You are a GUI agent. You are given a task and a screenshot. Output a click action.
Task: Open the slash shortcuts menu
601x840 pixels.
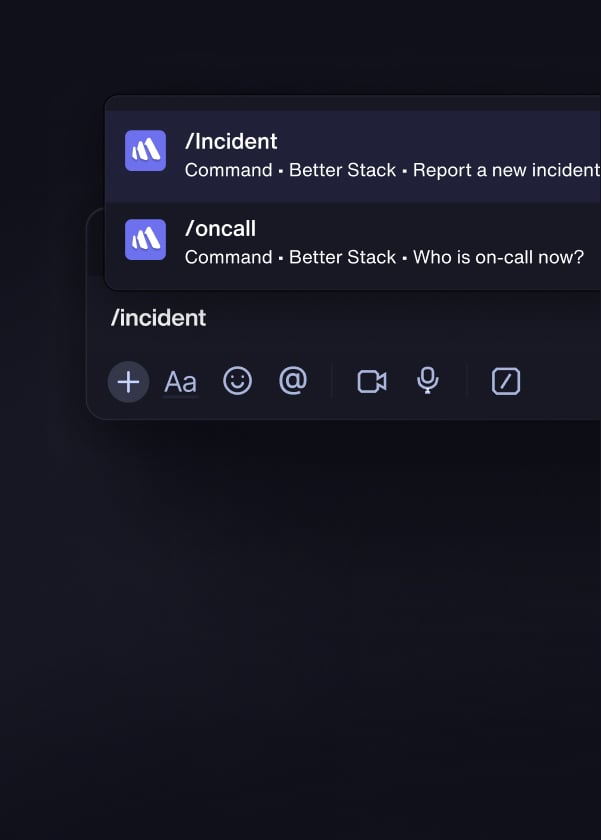click(x=506, y=381)
